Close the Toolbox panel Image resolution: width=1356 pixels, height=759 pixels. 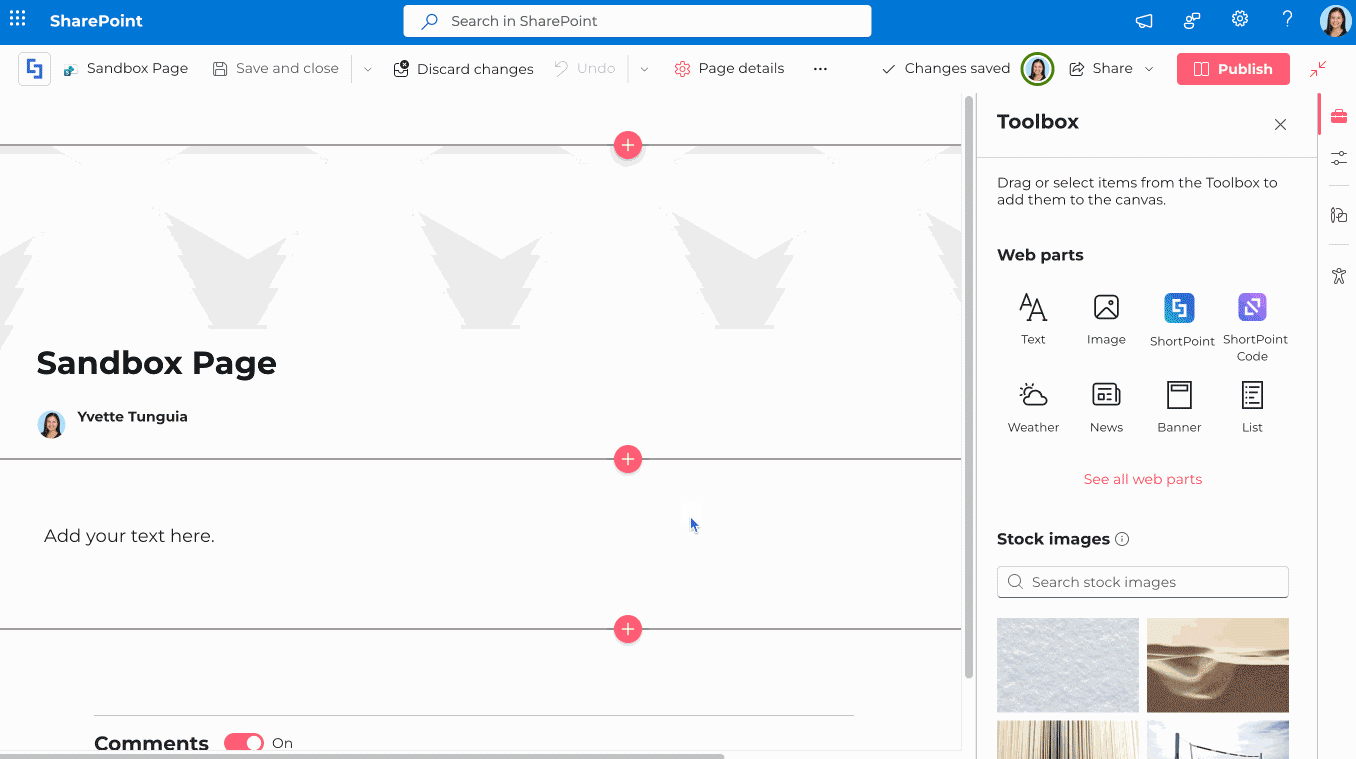point(1280,125)
